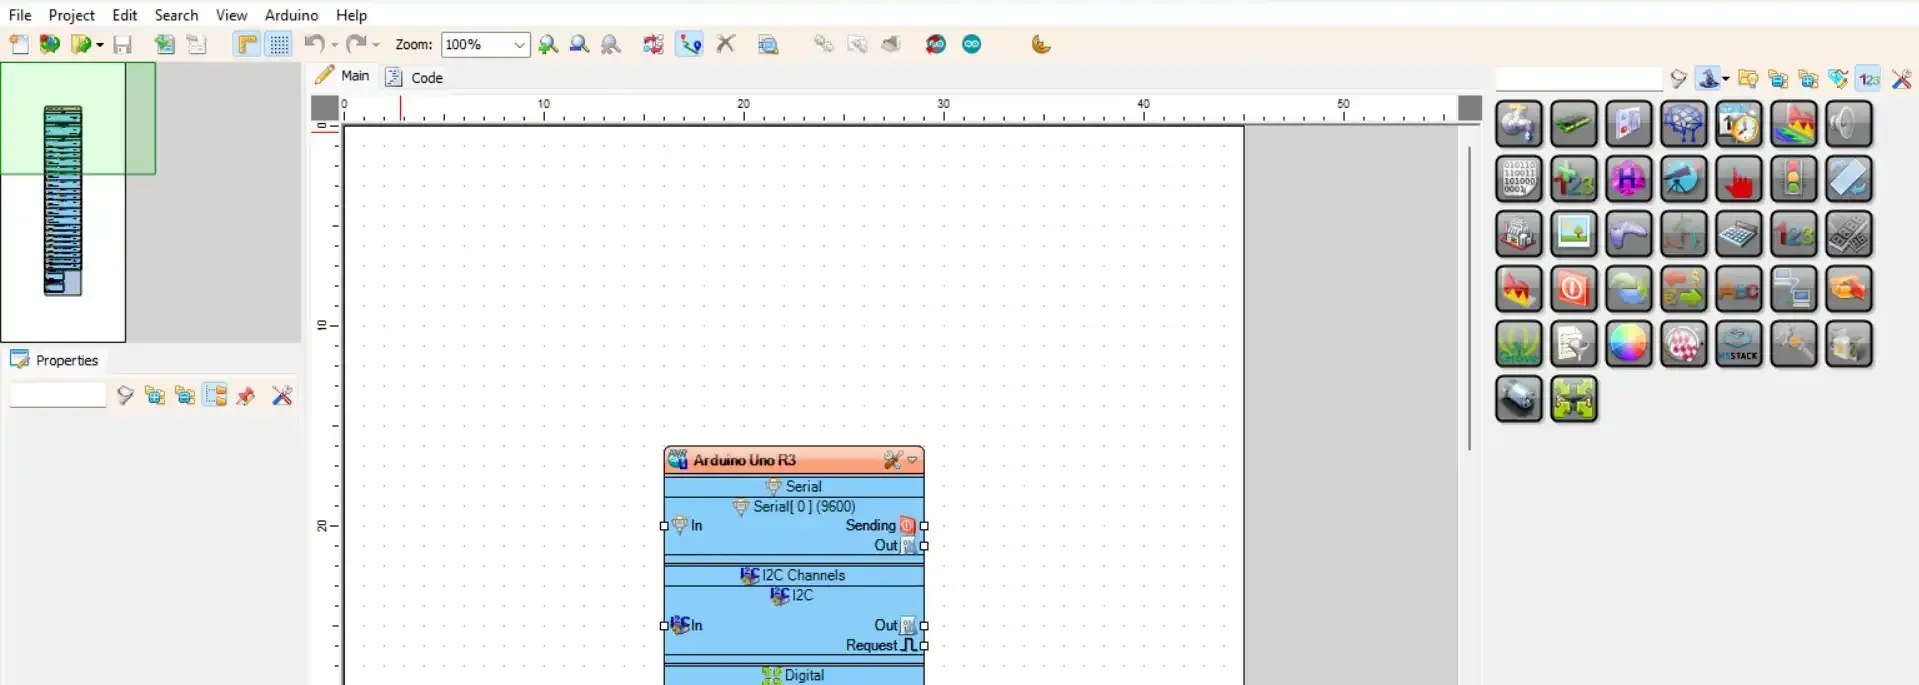Screen dimensions: 1919x685
Task: Open the Edit menu
Action: click(x=125, y=15)
